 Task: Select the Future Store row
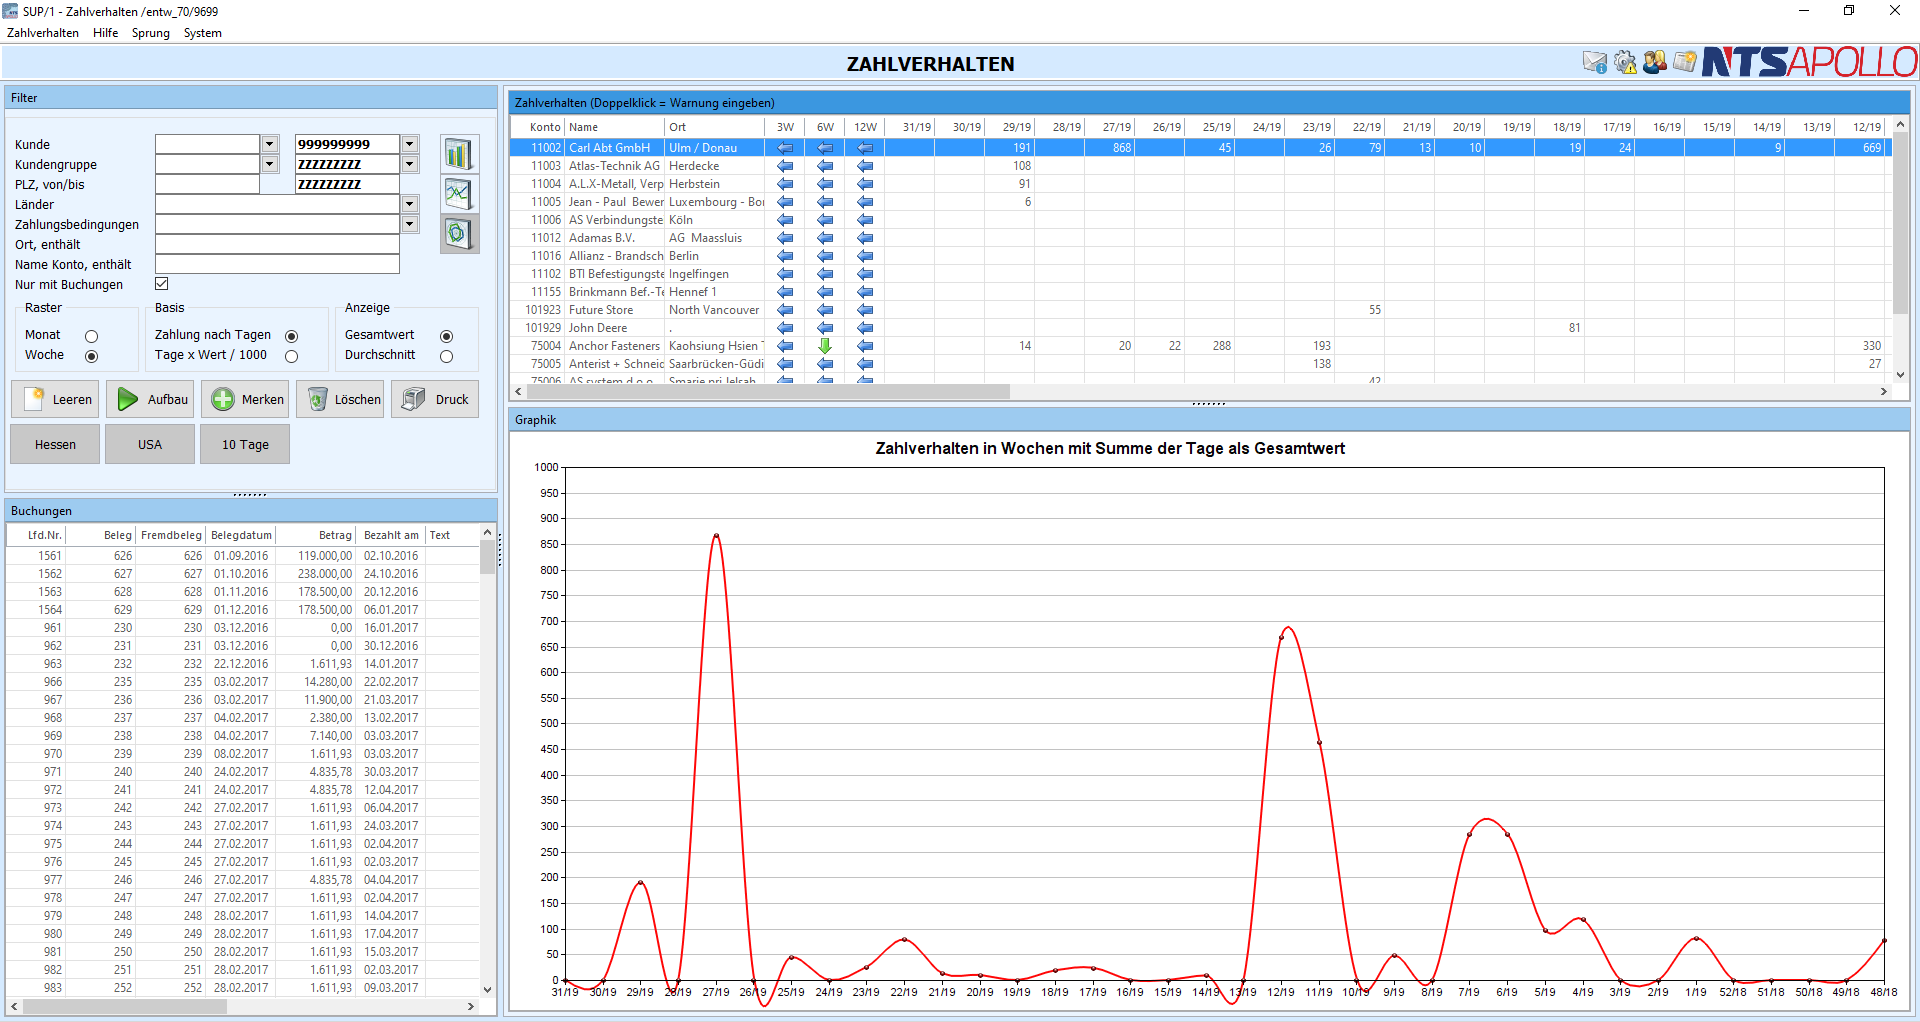coord(1200,310)
